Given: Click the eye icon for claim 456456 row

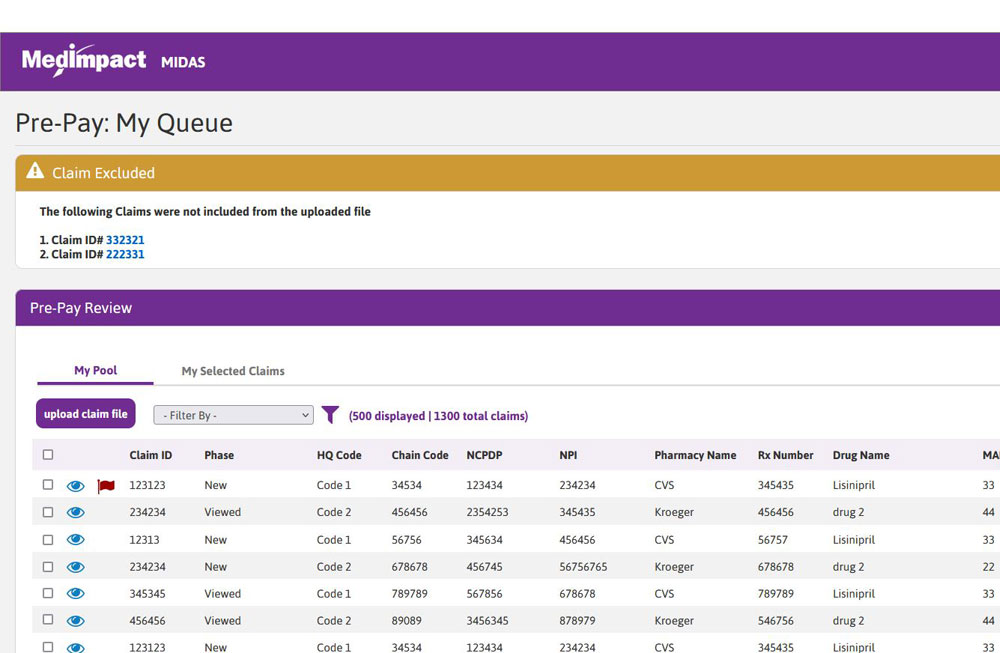Looking at the screenshot, I should [75, 621].
